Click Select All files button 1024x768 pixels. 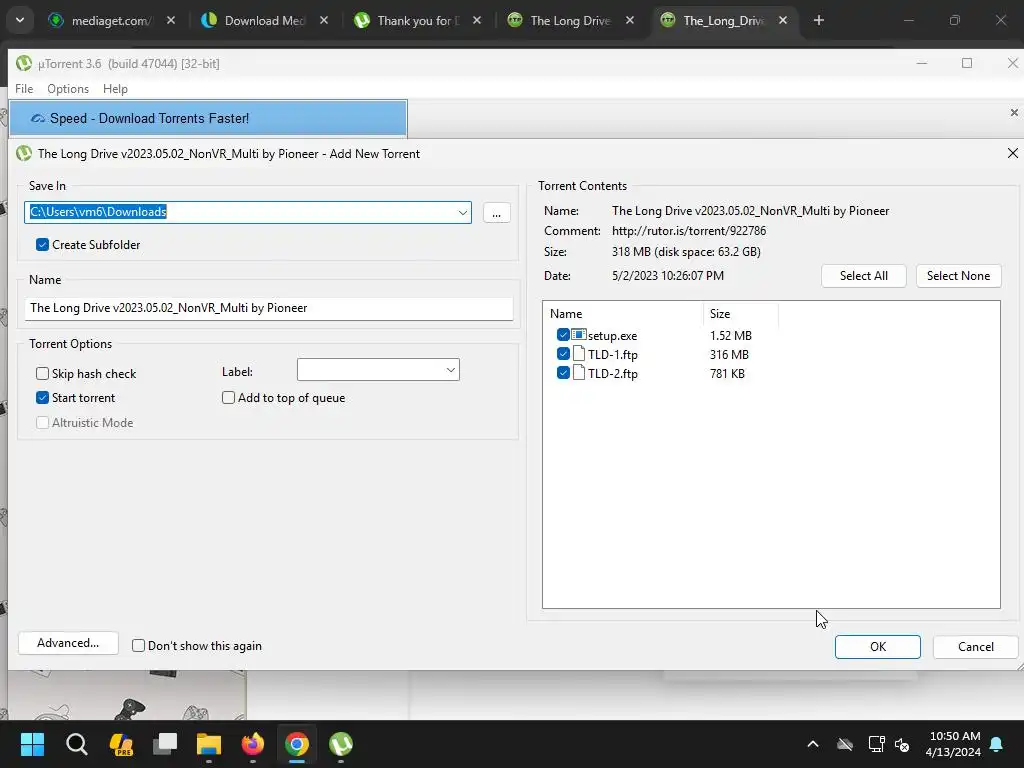(x=863, y=276)
